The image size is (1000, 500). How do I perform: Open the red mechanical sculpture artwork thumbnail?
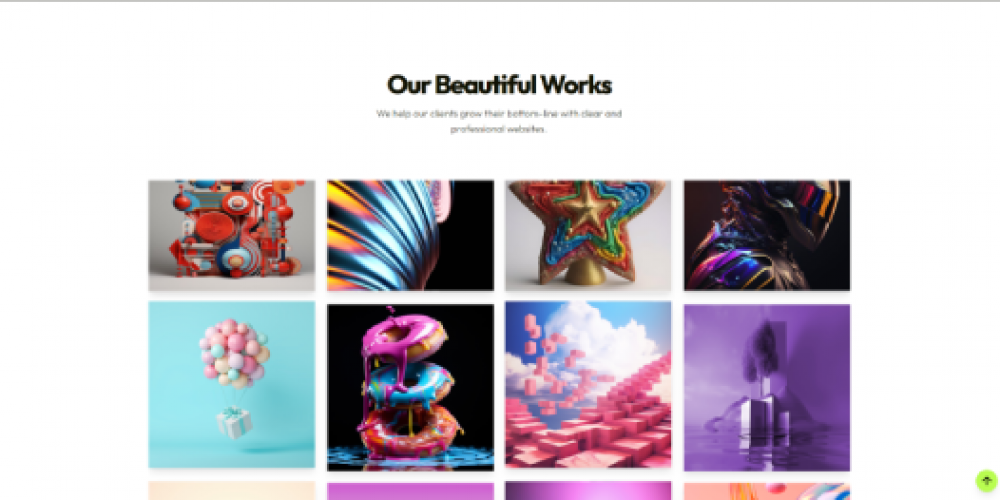[232, 235]
